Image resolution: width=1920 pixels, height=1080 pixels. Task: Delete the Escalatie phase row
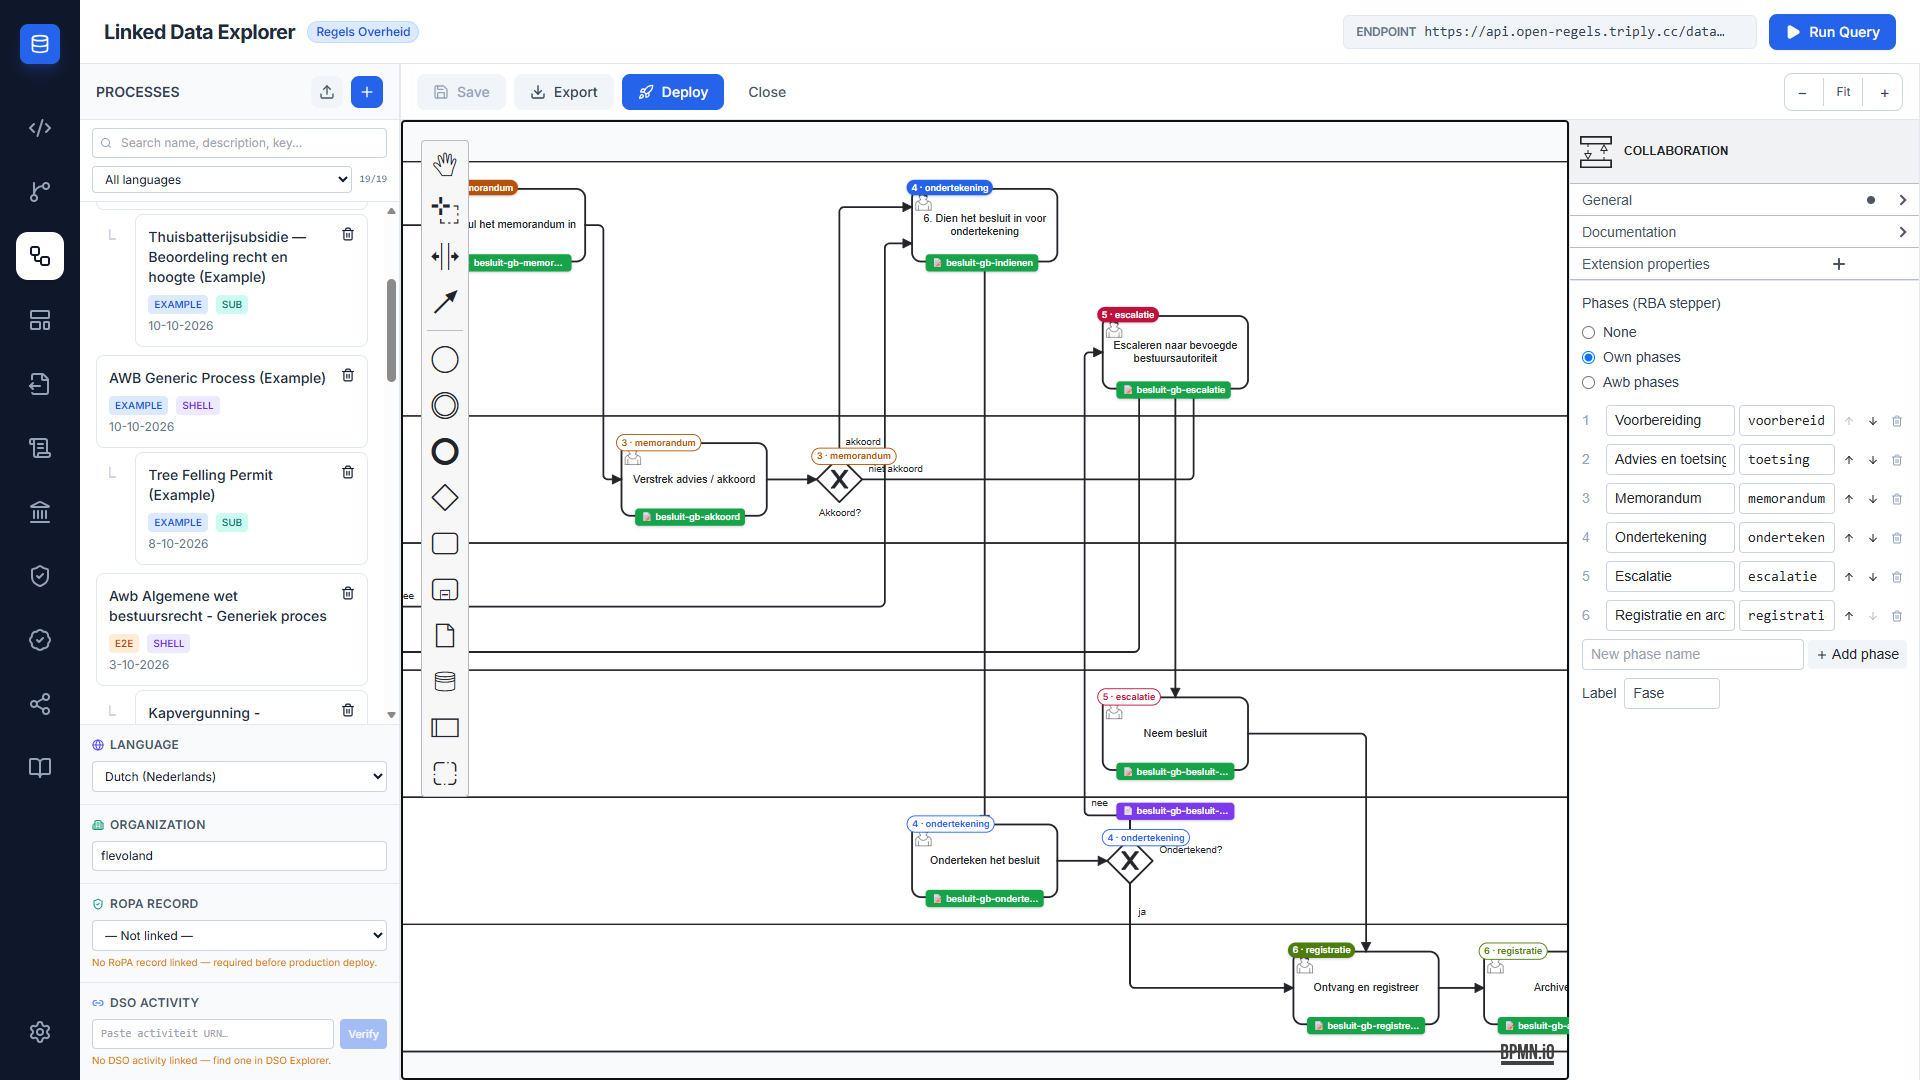[1897, 577]
